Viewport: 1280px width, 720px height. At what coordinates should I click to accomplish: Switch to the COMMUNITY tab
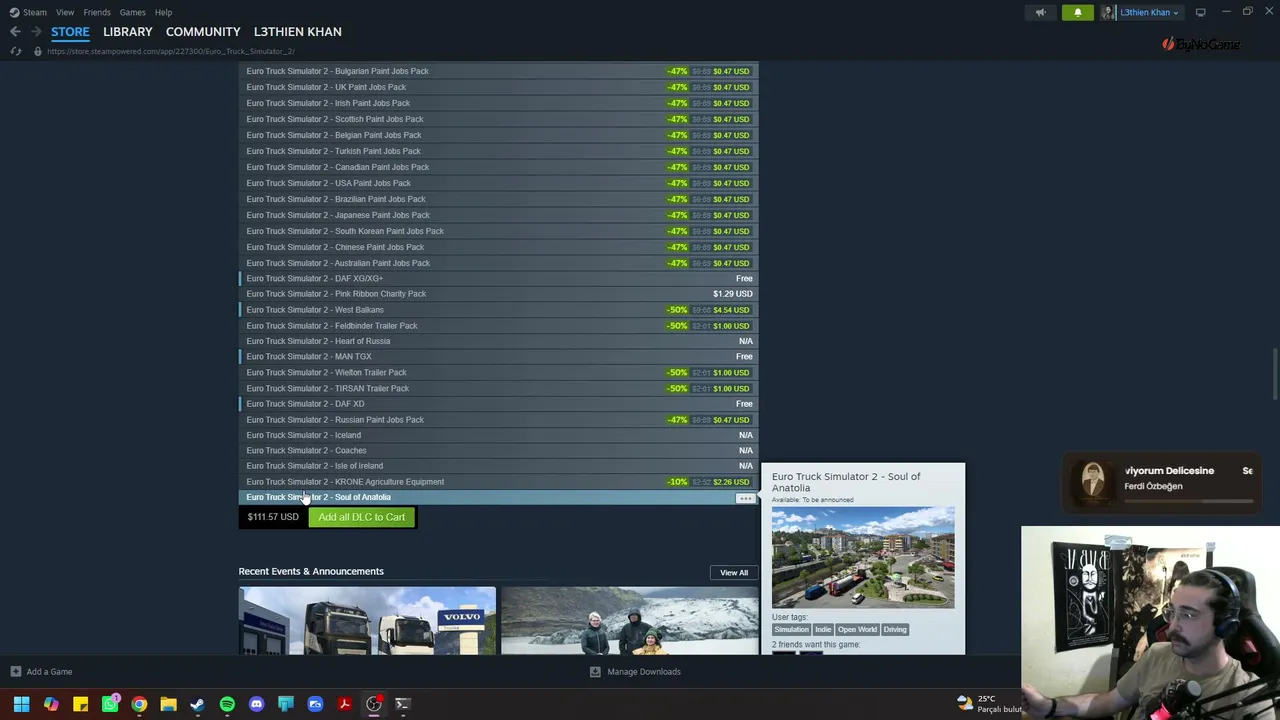tap(203, 32)
